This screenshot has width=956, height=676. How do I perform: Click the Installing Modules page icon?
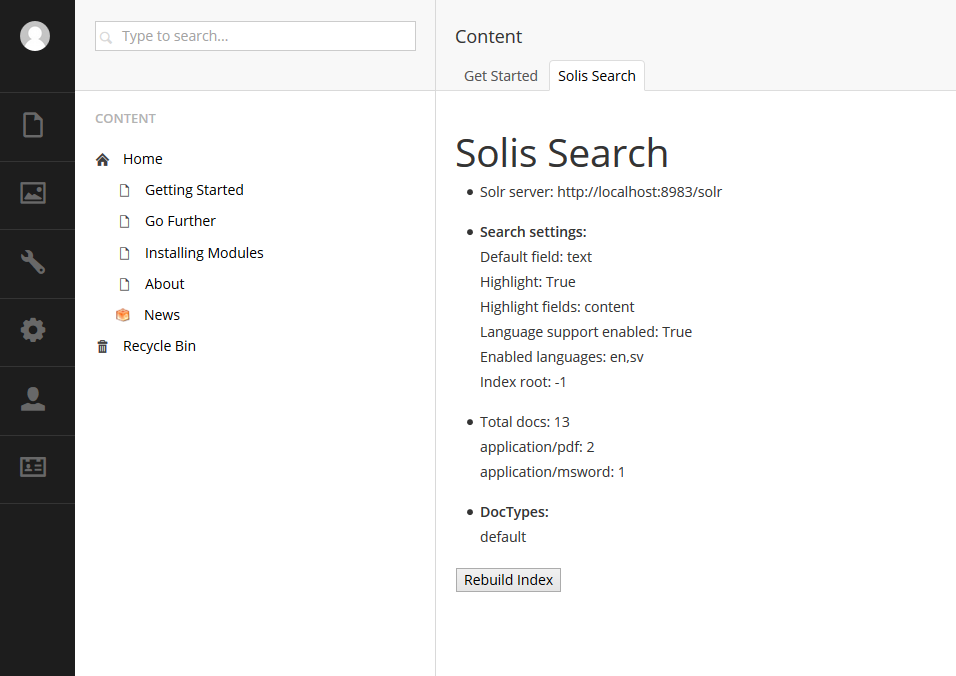click(x=124, y=254)
